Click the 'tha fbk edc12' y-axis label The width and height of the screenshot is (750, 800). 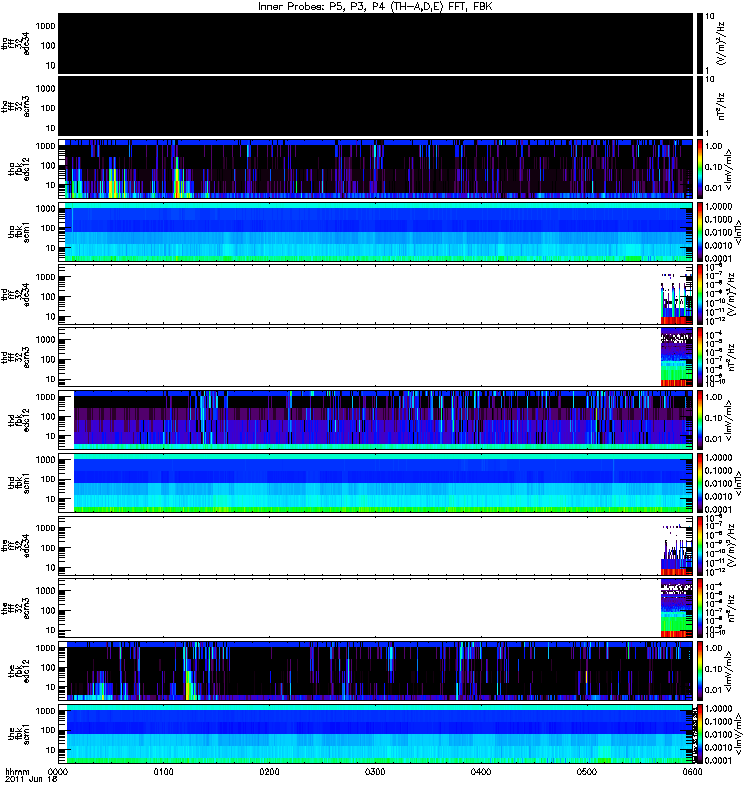coord(19,168)
